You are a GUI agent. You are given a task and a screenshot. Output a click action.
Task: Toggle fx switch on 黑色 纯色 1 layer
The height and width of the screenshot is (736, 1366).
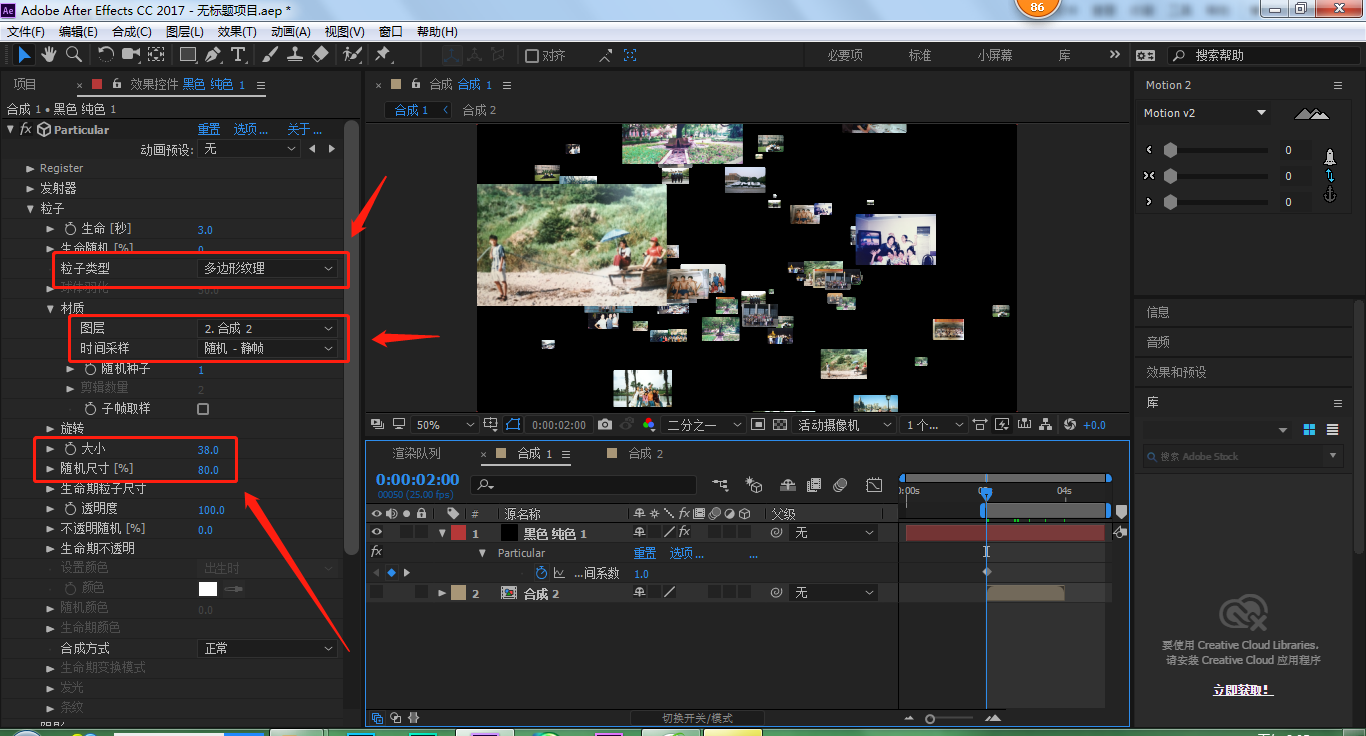pyautogui.click(x=684, y=533)
